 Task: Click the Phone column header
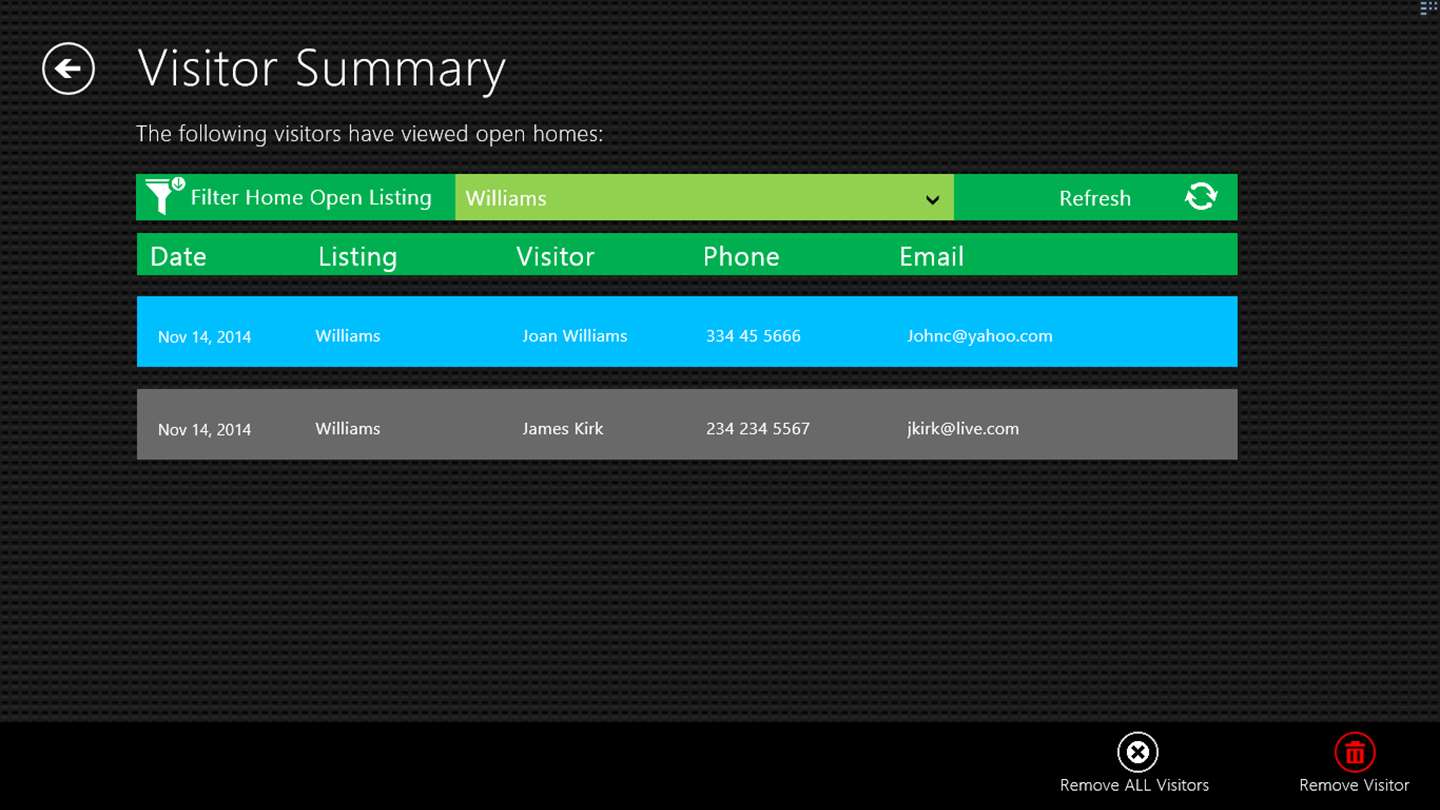click(741, 256)
